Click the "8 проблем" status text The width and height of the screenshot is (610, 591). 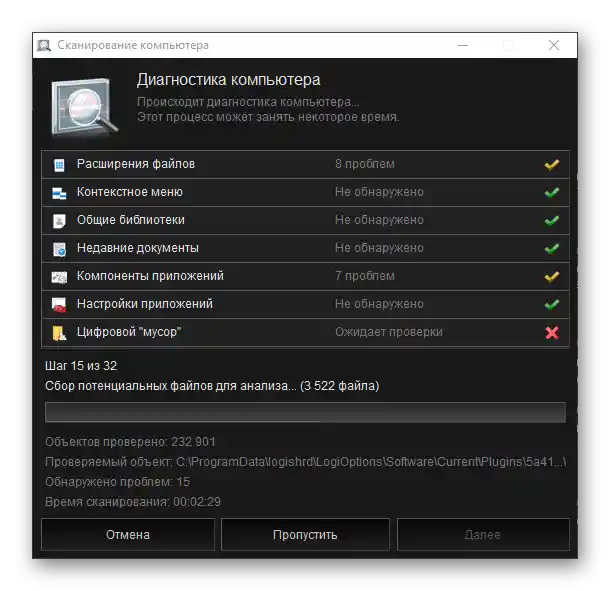pyautogui.click(x=365, y=164)
